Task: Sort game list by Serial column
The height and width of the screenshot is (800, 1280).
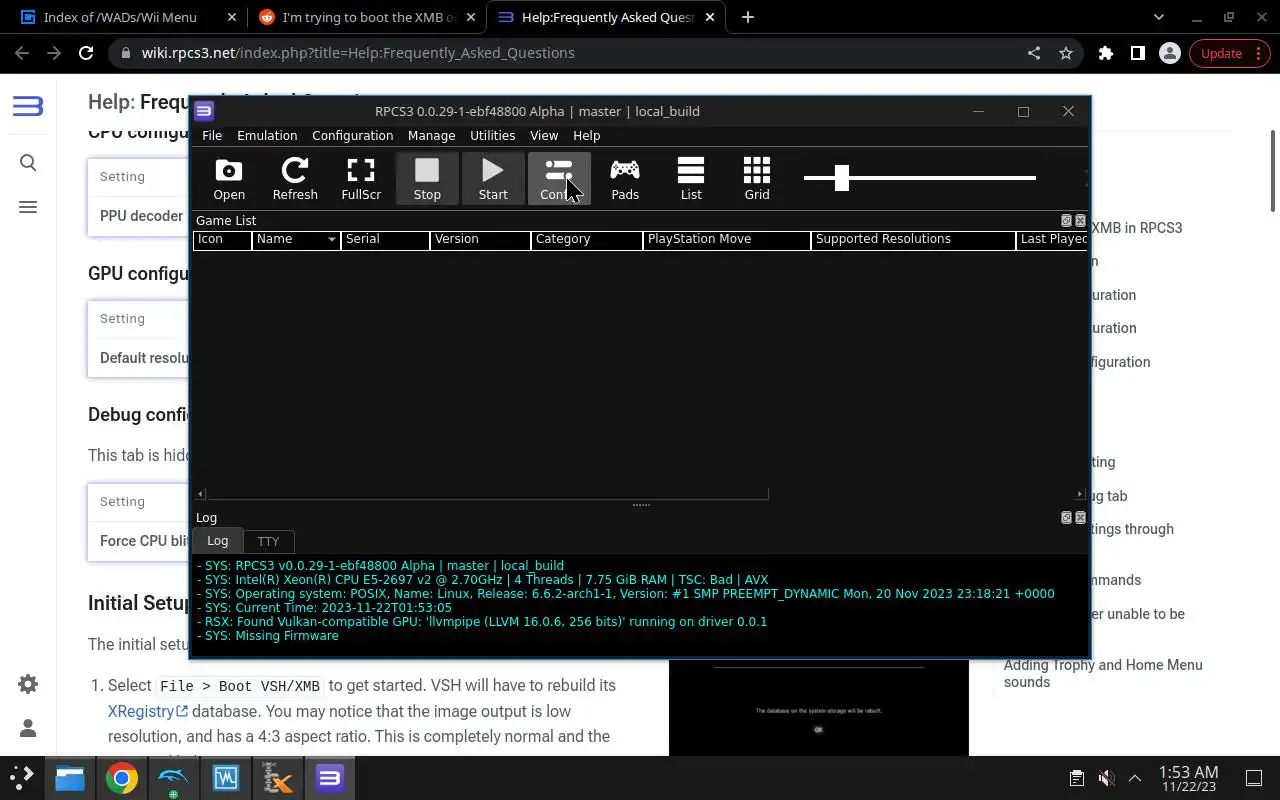Action: pos(385,239)
